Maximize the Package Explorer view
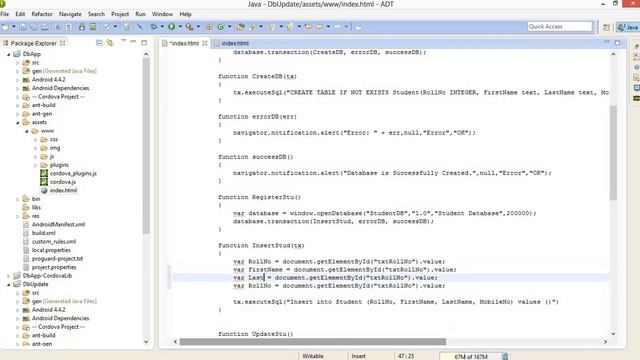Viewport: 640px width, 360px height. point(144,42)
